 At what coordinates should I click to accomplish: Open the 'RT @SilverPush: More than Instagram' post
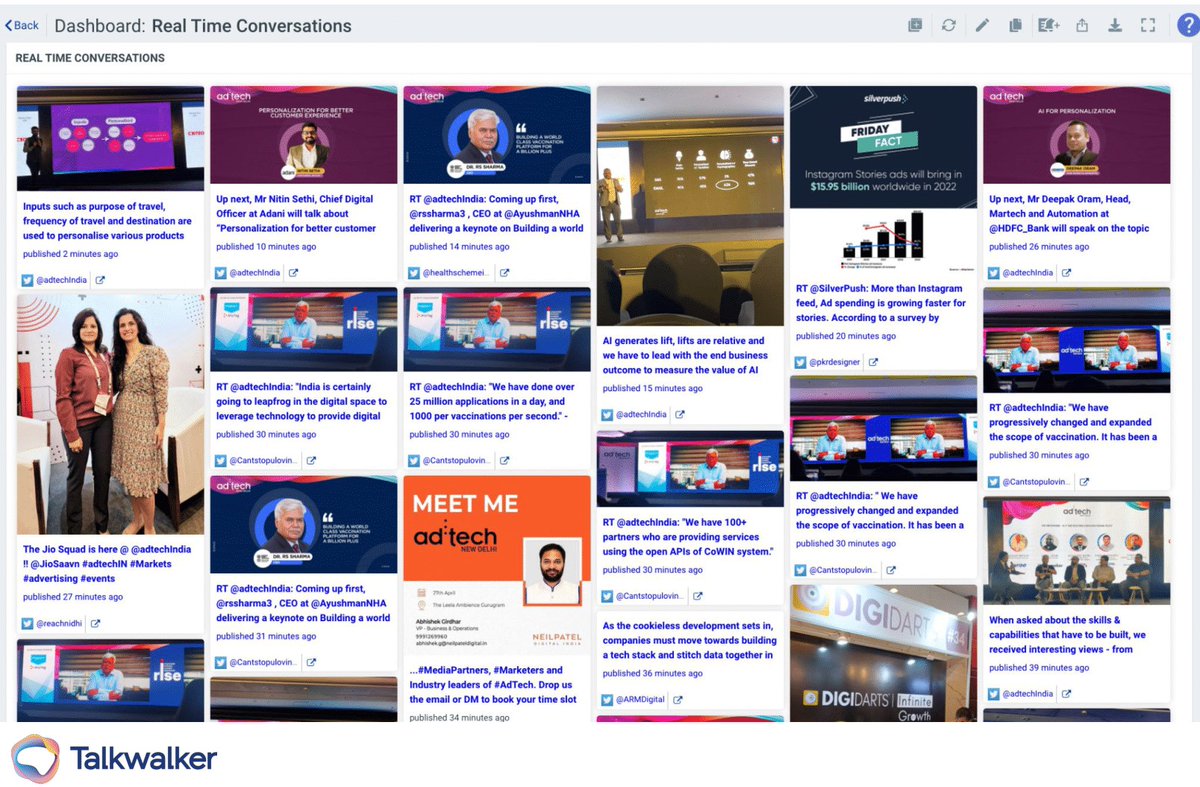click(881, 303)
